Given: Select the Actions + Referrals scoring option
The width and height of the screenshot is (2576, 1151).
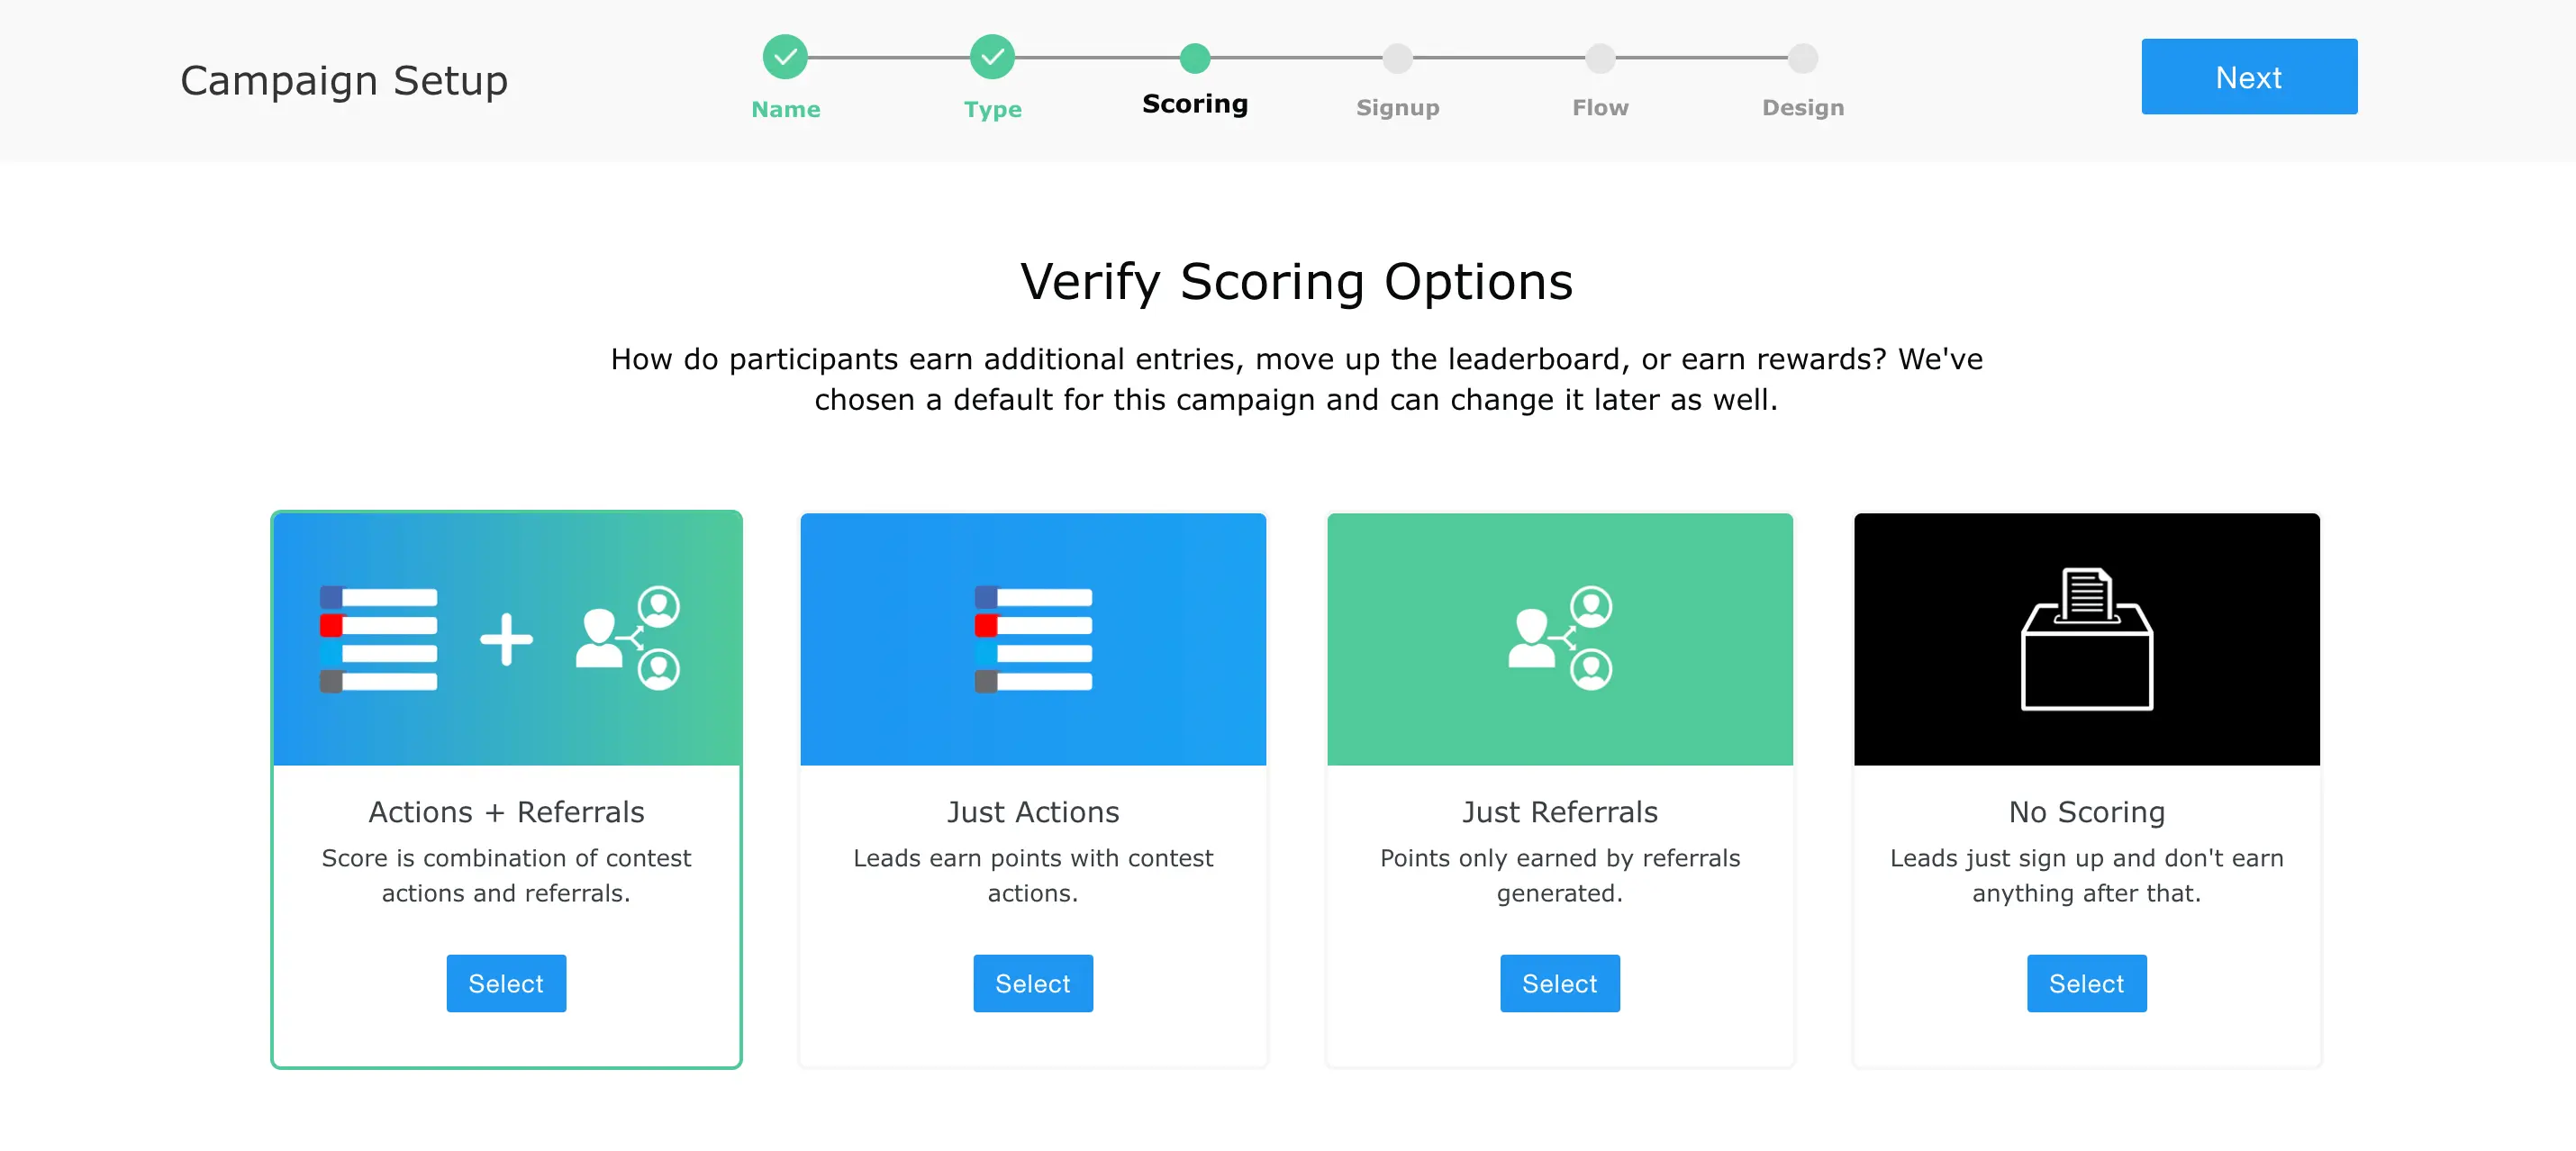Looking at the screenshot, I should point(506,983).
